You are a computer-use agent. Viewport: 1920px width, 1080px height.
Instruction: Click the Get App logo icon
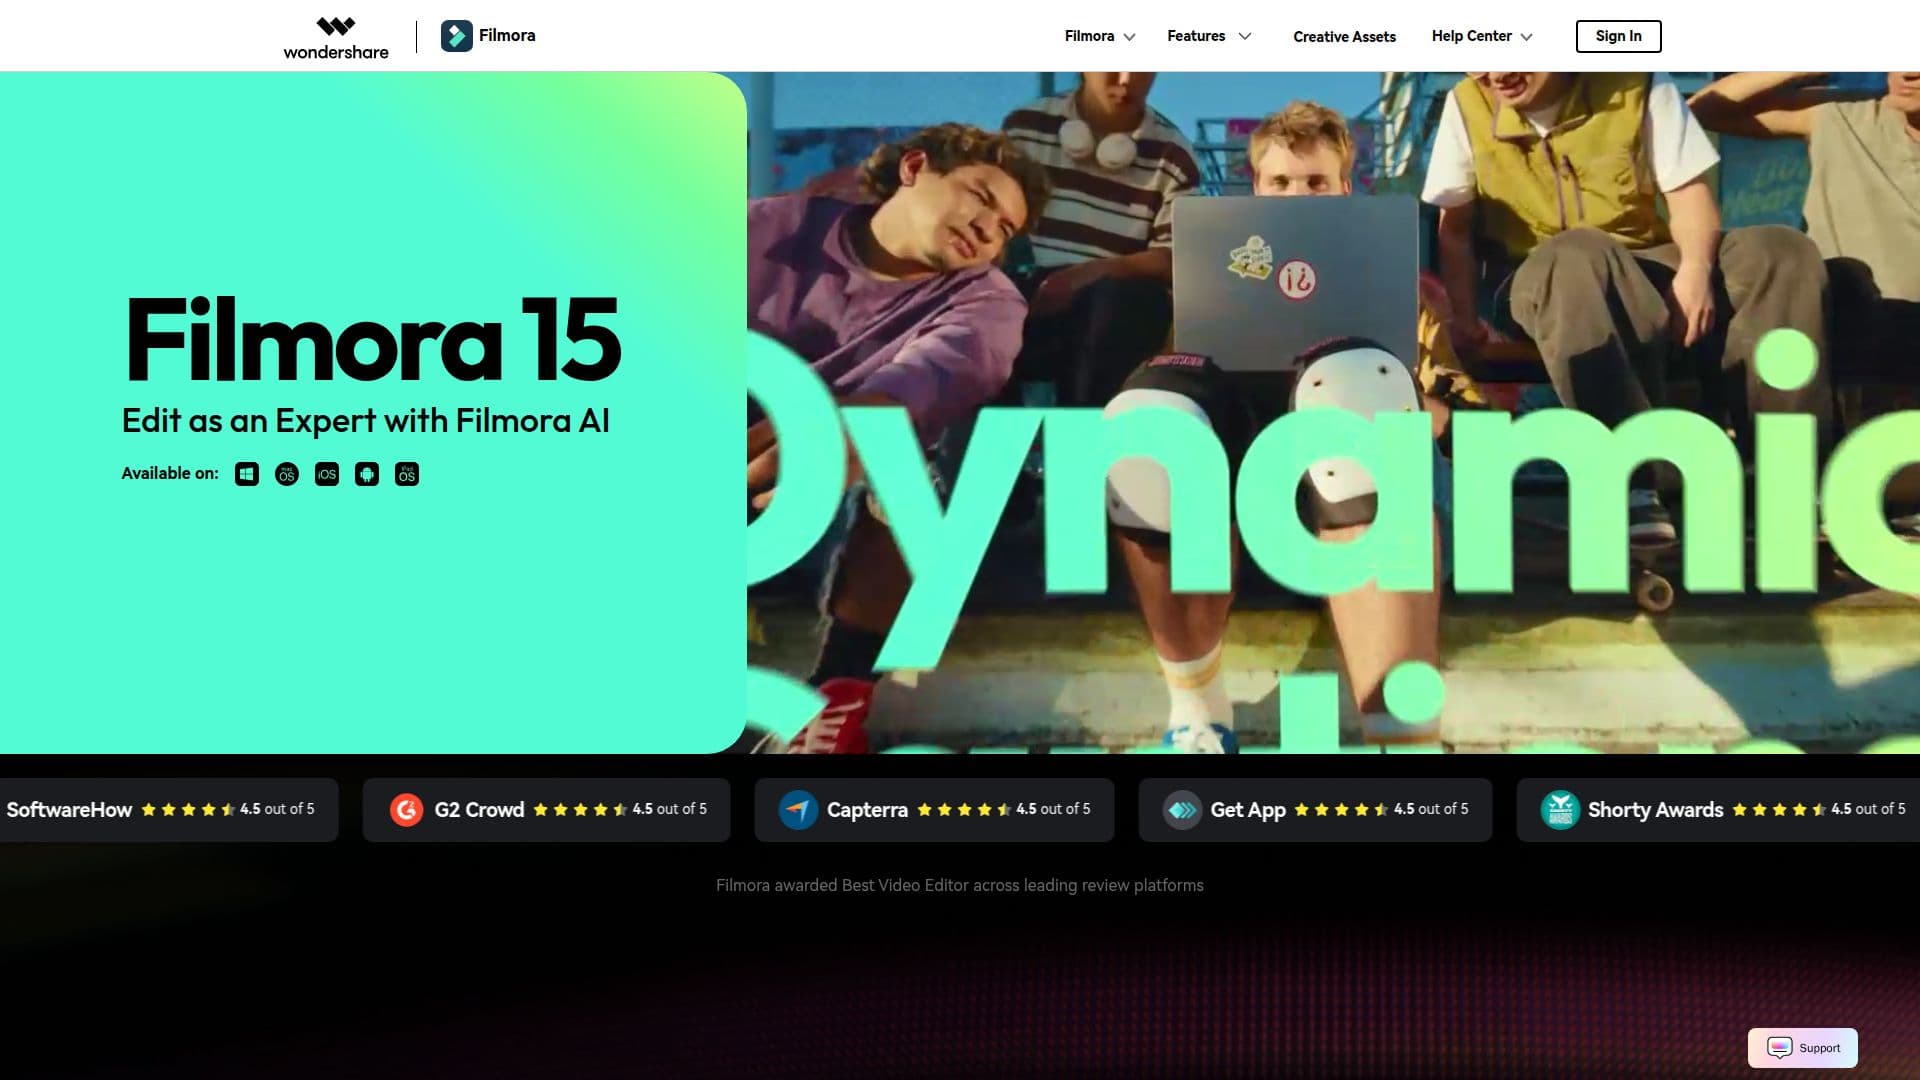click(x=1182, y=810)
